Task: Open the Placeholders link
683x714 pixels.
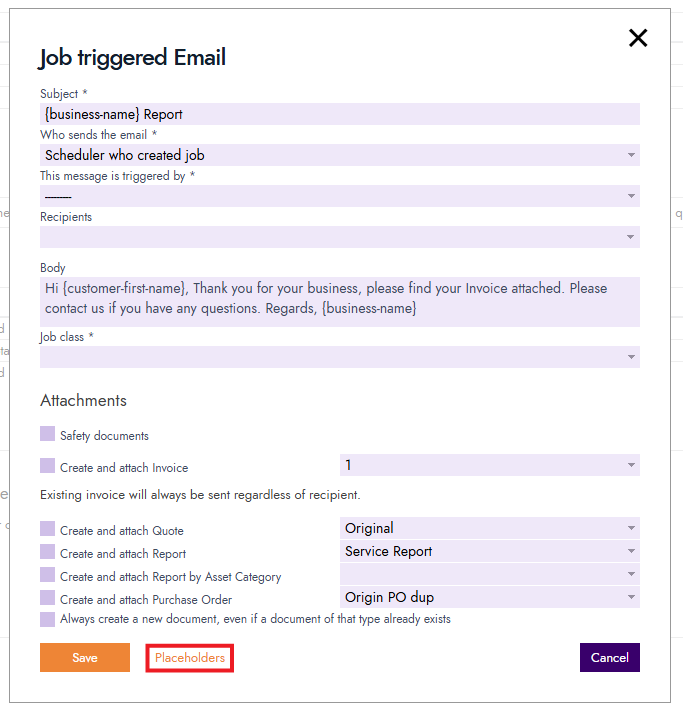Action: coord(189,658)
